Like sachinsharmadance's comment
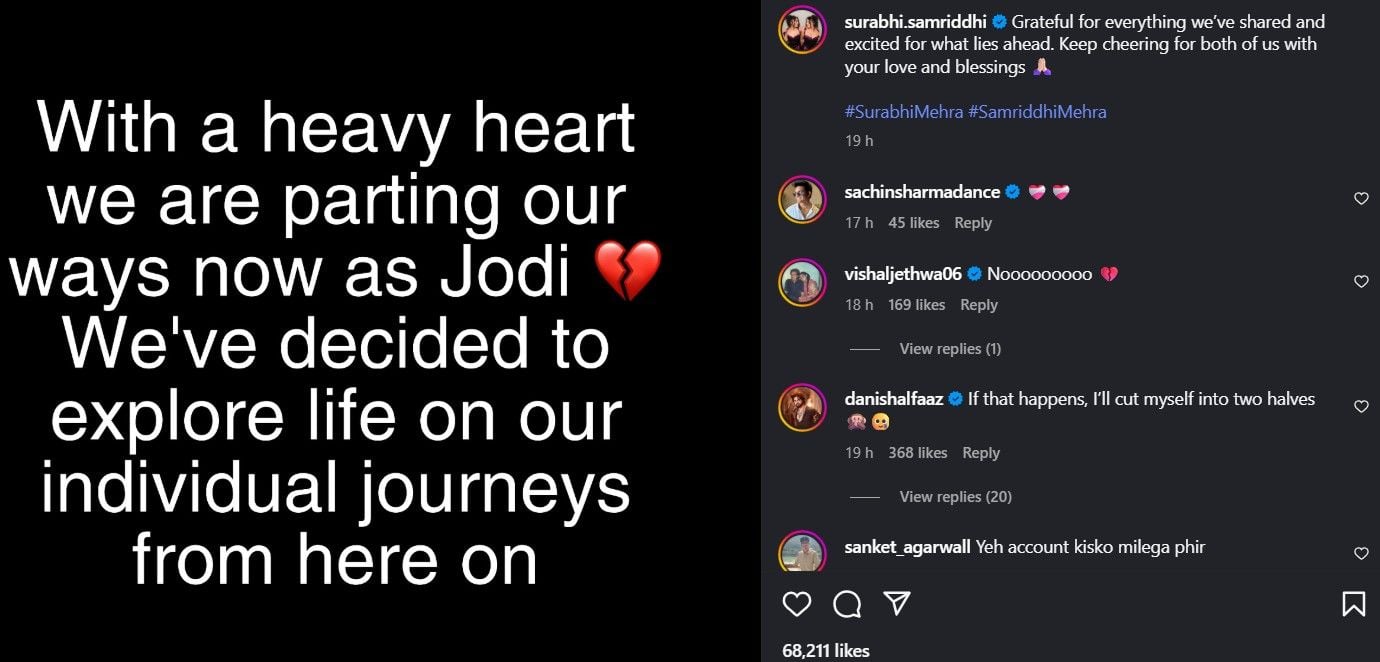This screenshot has height=662, width=1380. 1361,199
